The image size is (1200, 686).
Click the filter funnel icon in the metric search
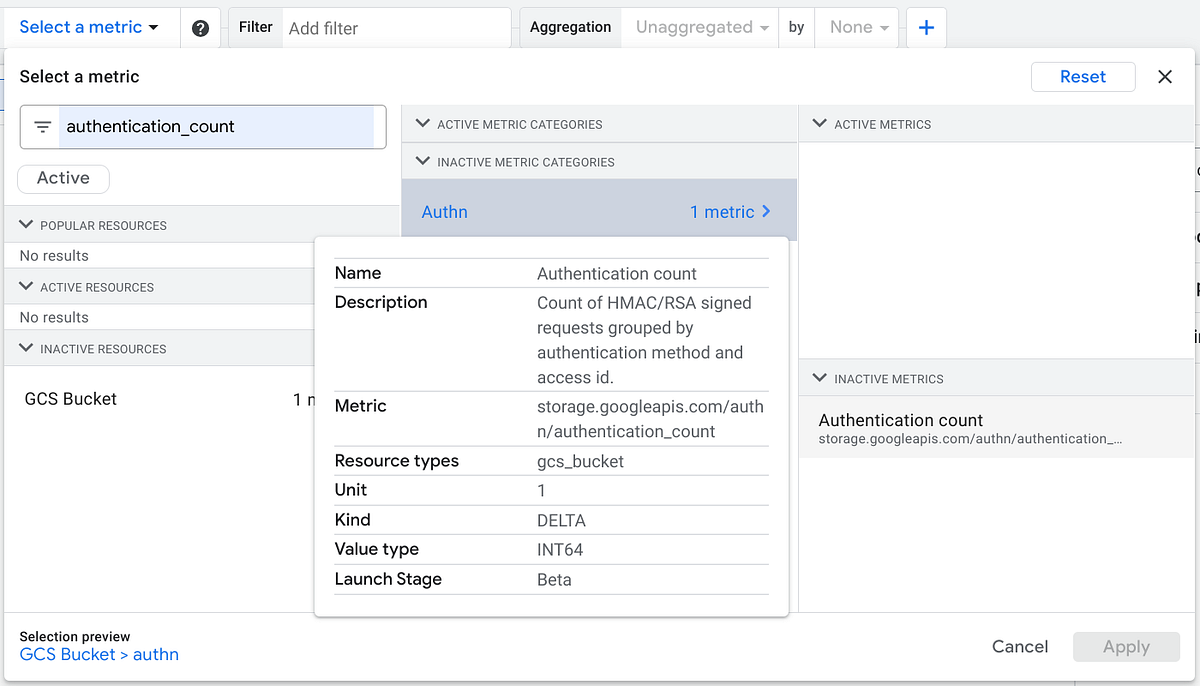pos(41,127)
